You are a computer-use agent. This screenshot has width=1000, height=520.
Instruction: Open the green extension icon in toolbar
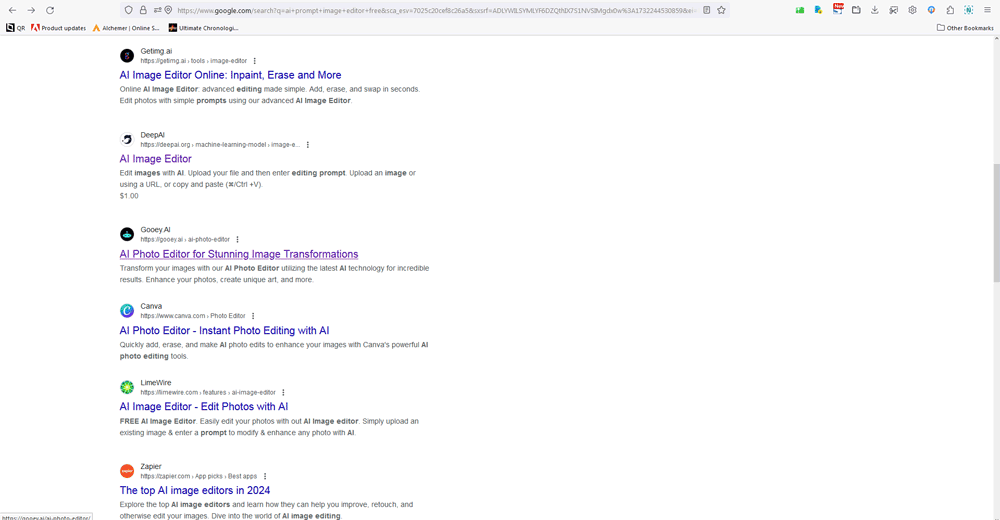pyautogui.click(x=799, y=10)
